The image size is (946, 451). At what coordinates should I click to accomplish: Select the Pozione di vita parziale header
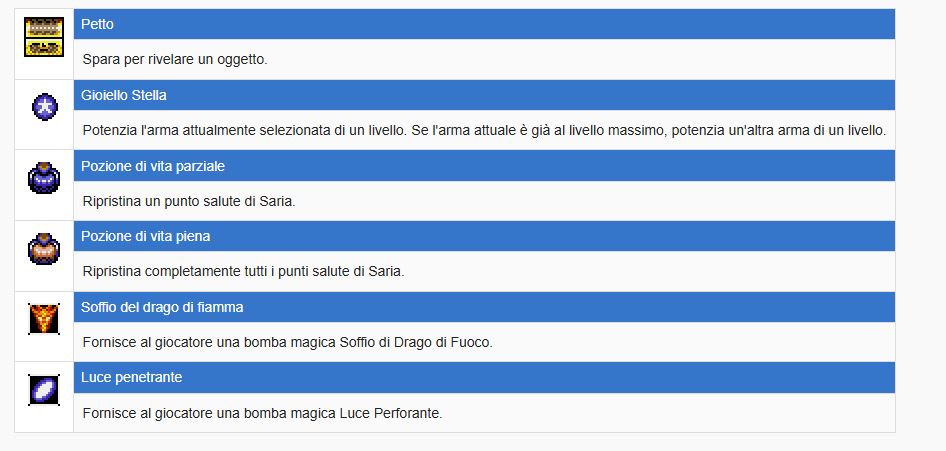coord(484,166)
